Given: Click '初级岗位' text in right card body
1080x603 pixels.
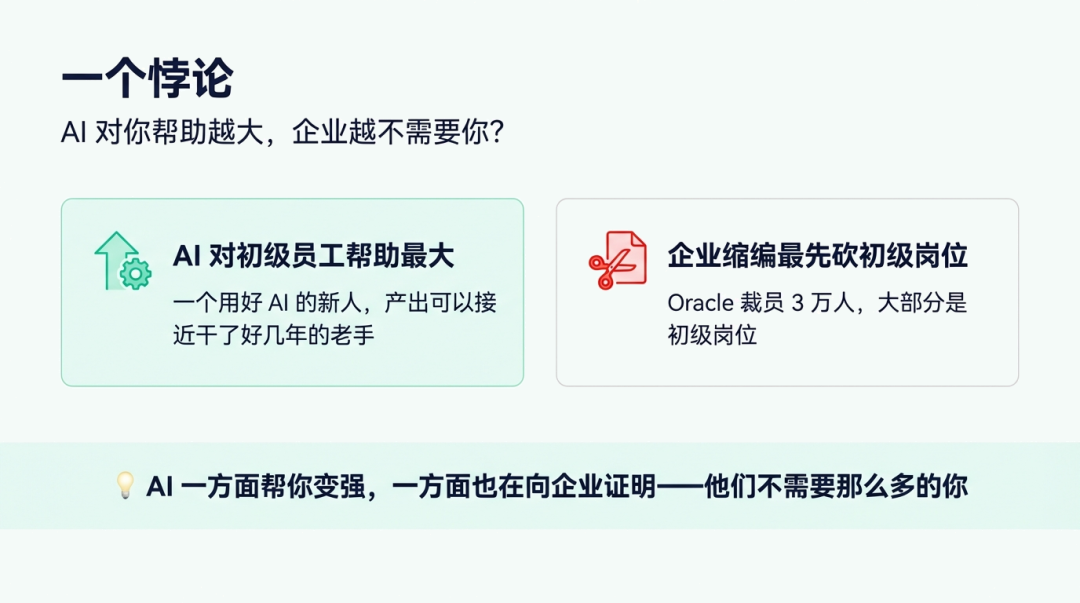Looking at the screenshot, I should [x=712, y=335].
